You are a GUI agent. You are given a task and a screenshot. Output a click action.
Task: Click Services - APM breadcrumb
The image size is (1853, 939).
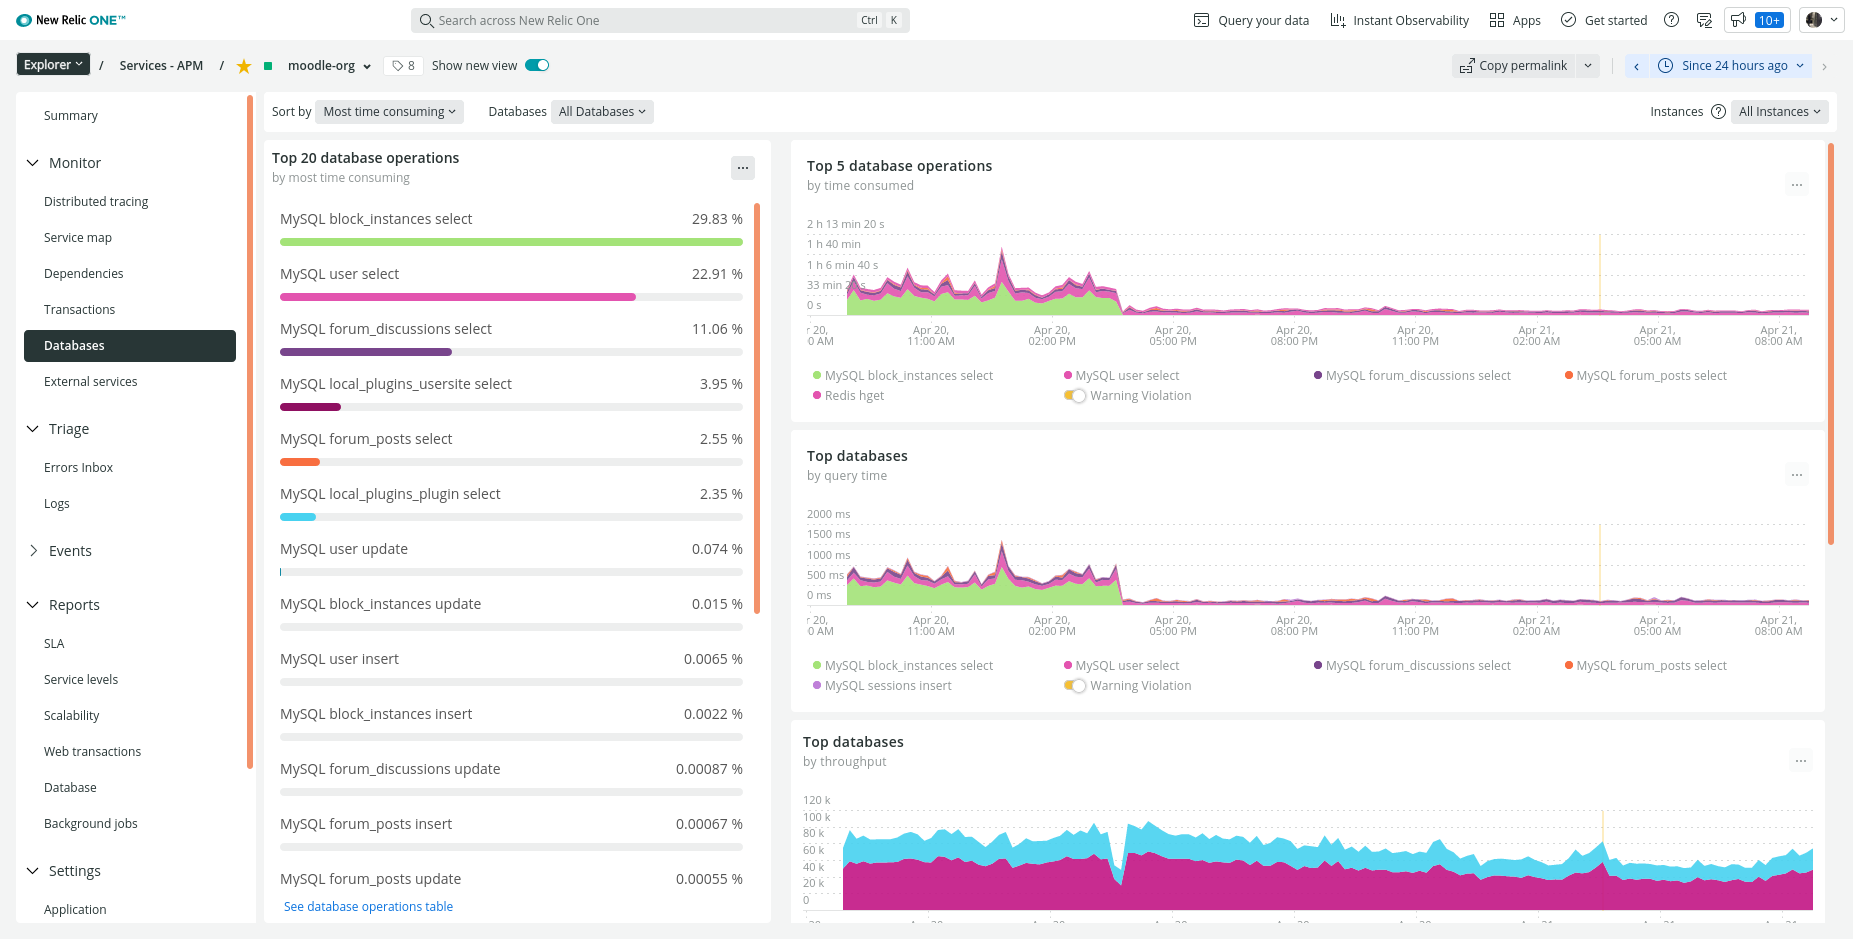[161, 66]
